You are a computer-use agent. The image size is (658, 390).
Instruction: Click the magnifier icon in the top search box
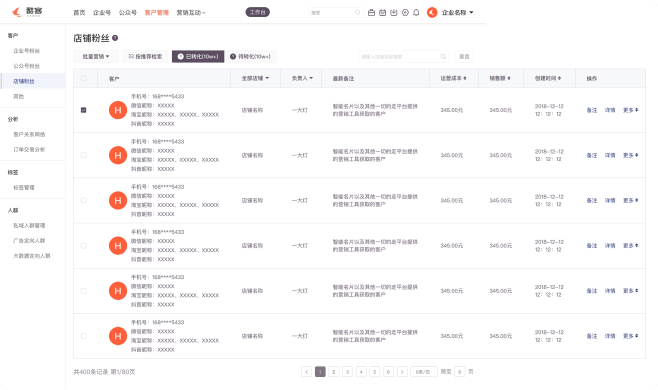358,13
